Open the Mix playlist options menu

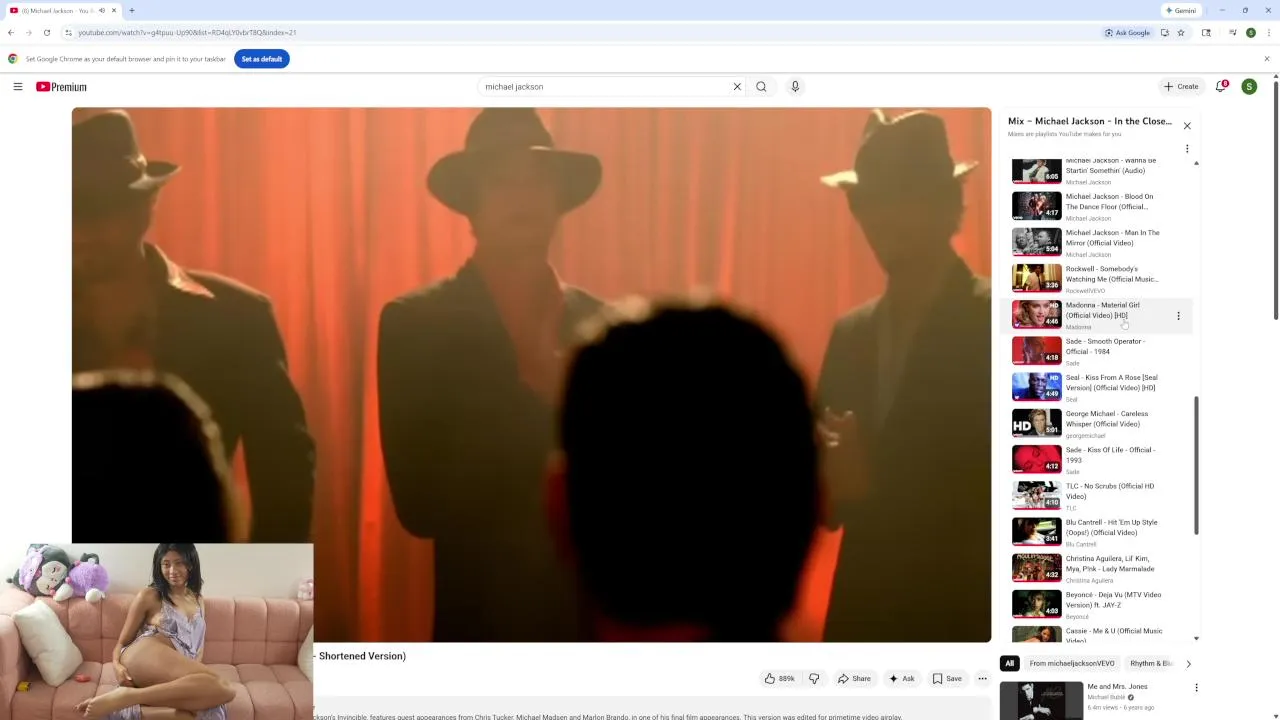(x=1187, y=149)
